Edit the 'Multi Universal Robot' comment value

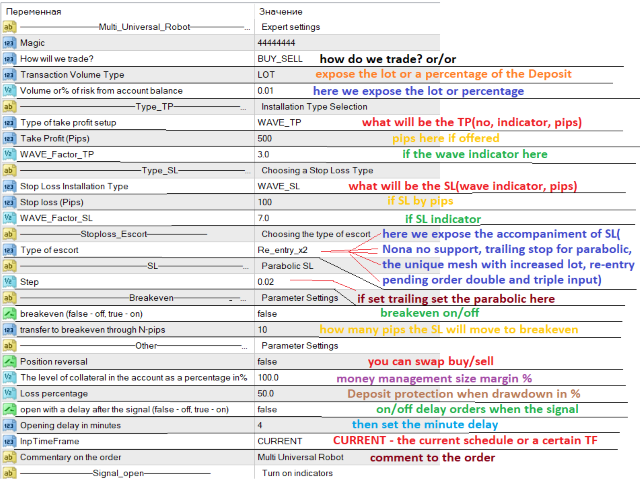coord(300,457)
